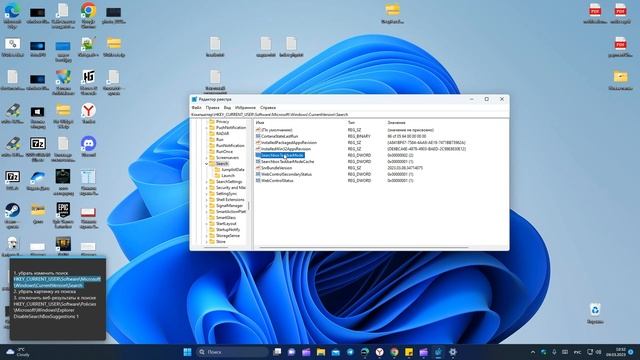Select the StorageSense key
The image size is (640, 360).
(x=228, y=236)
